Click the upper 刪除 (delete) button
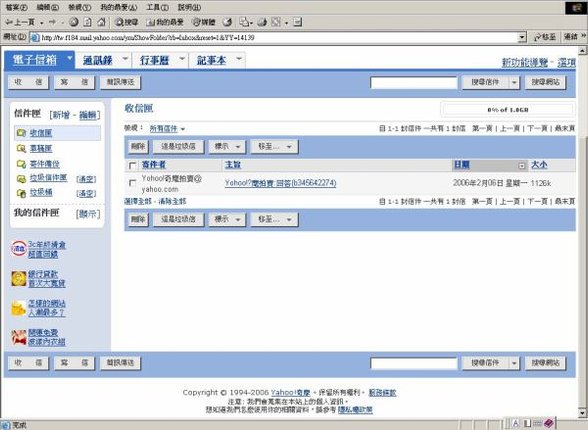This screenshot has width=588, height=430. pyautogui.click(x=138, y=147)
